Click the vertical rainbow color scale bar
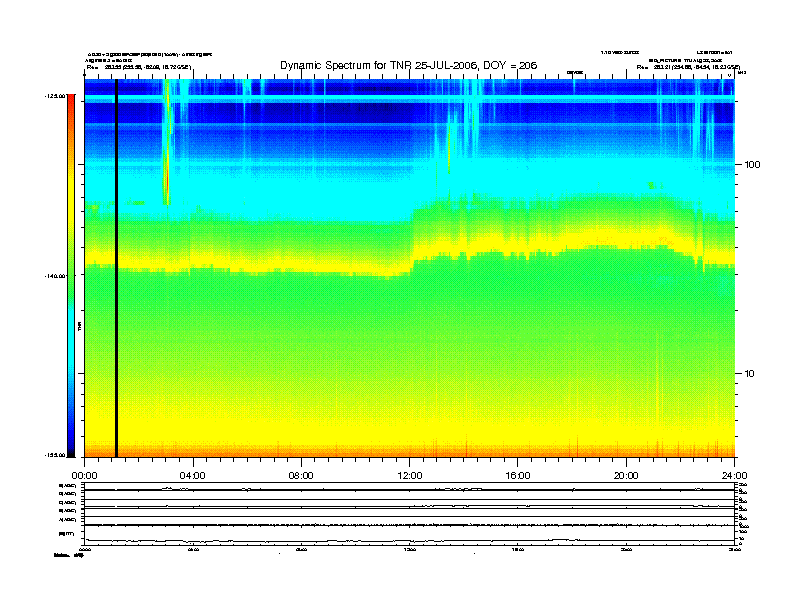The image size is (792, 612). pos(71,275)
